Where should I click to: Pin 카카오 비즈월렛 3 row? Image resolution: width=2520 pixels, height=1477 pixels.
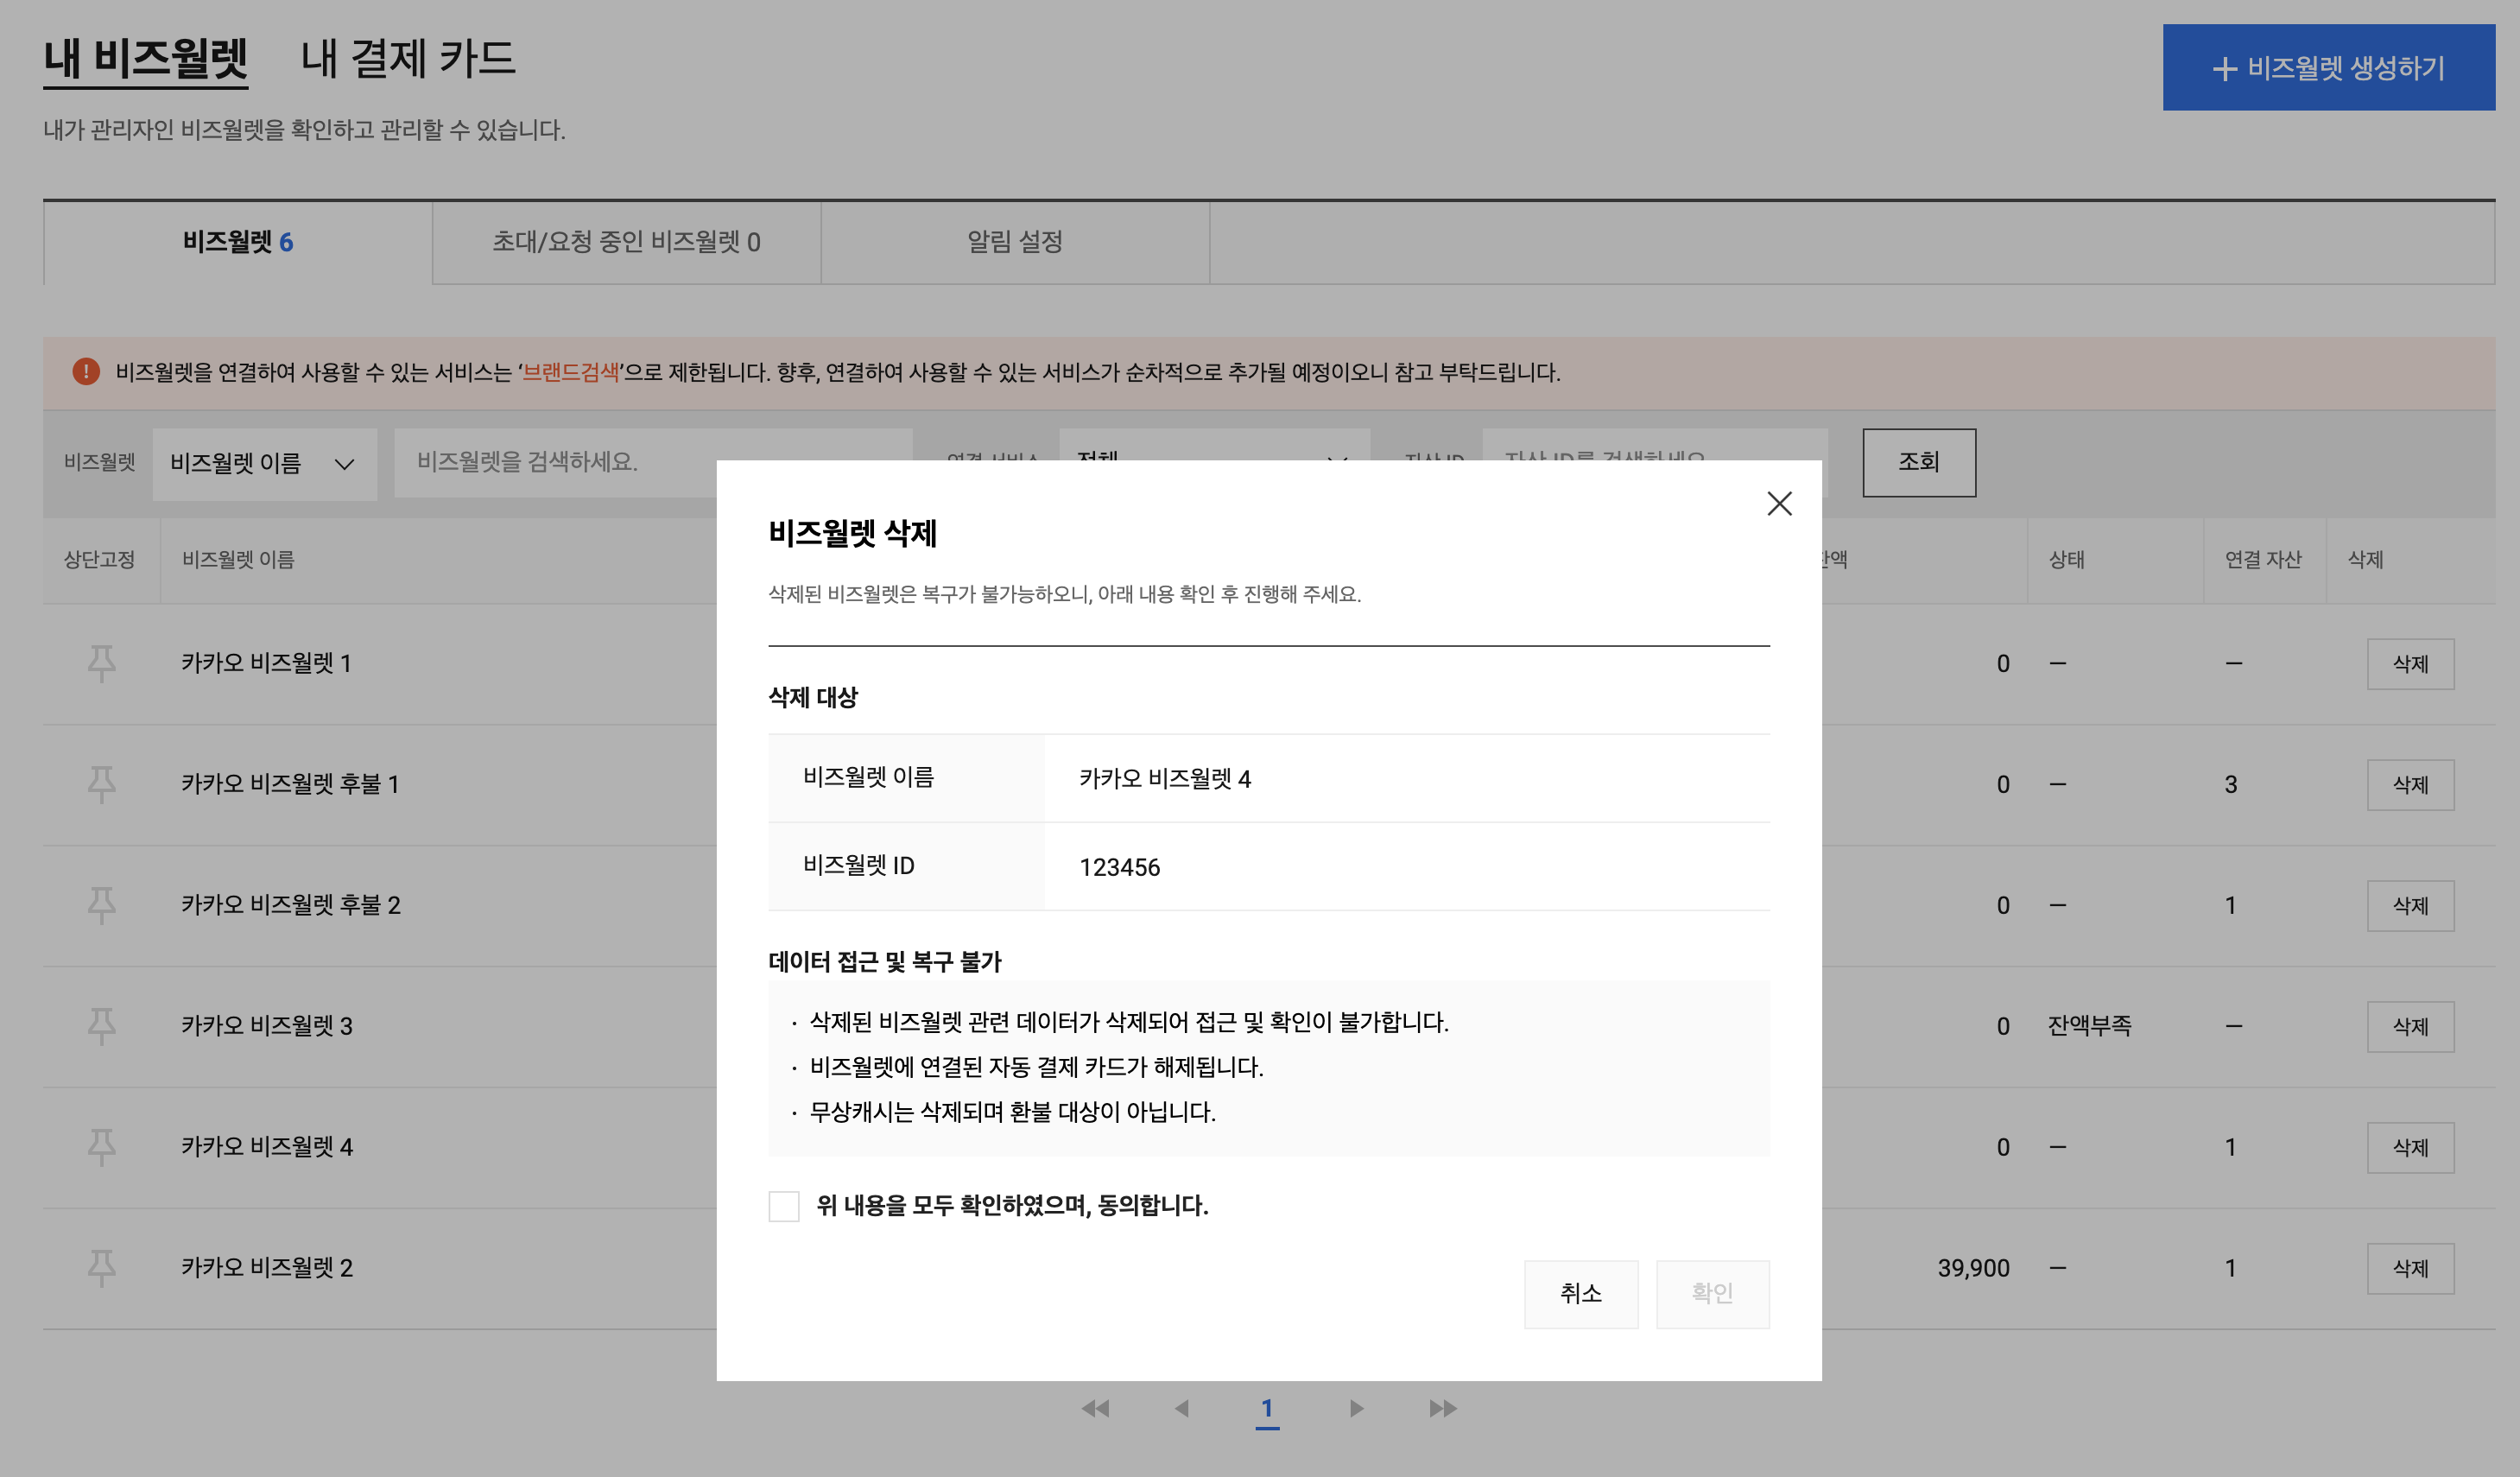coord(101,1025)
